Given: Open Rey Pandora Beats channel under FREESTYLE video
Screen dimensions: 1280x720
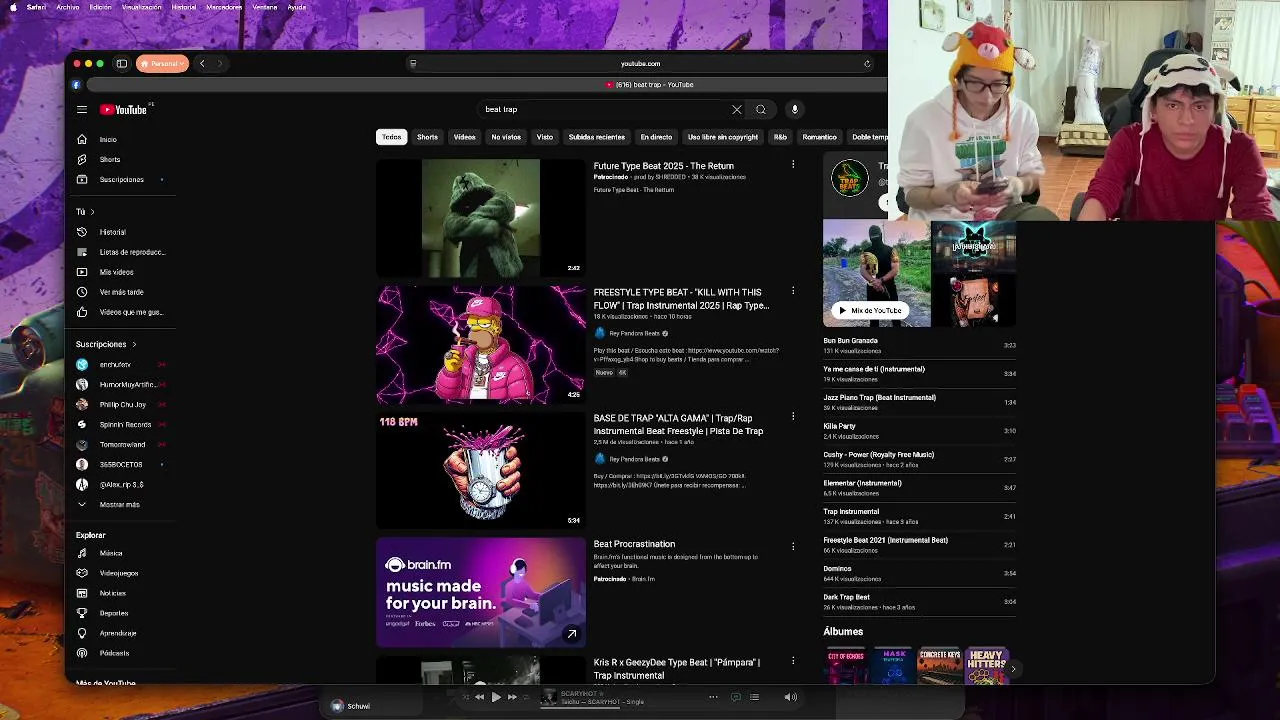Looking at the screenshot, I should pos(634,333).
